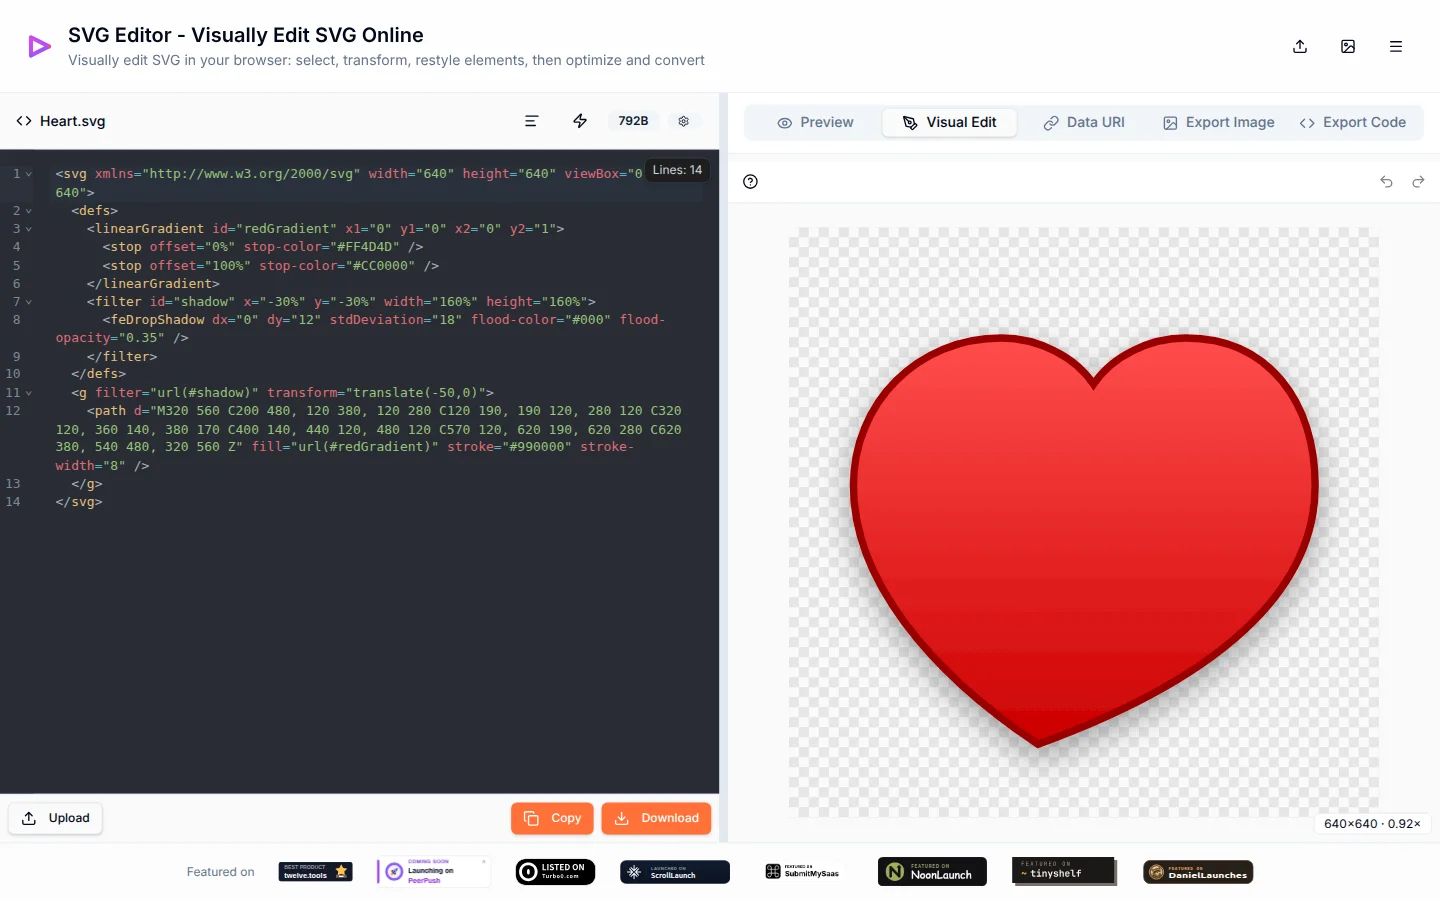Click line number 9 in the gutter
Screen dimensions: 1440x900
pyautogui.click(x=16, y=356)
